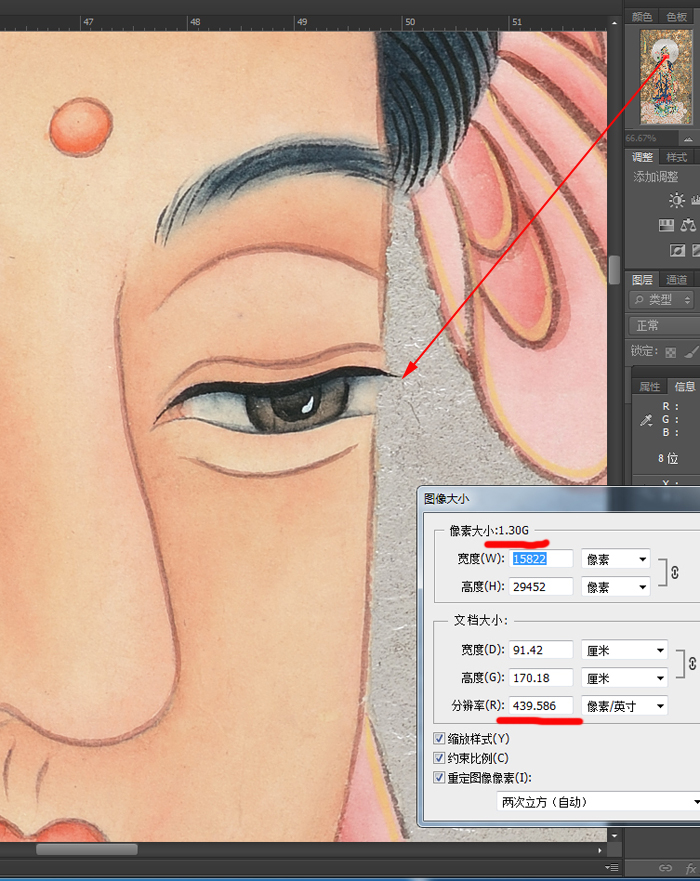Open height unit 像素 dropdown

click(616, 587)
